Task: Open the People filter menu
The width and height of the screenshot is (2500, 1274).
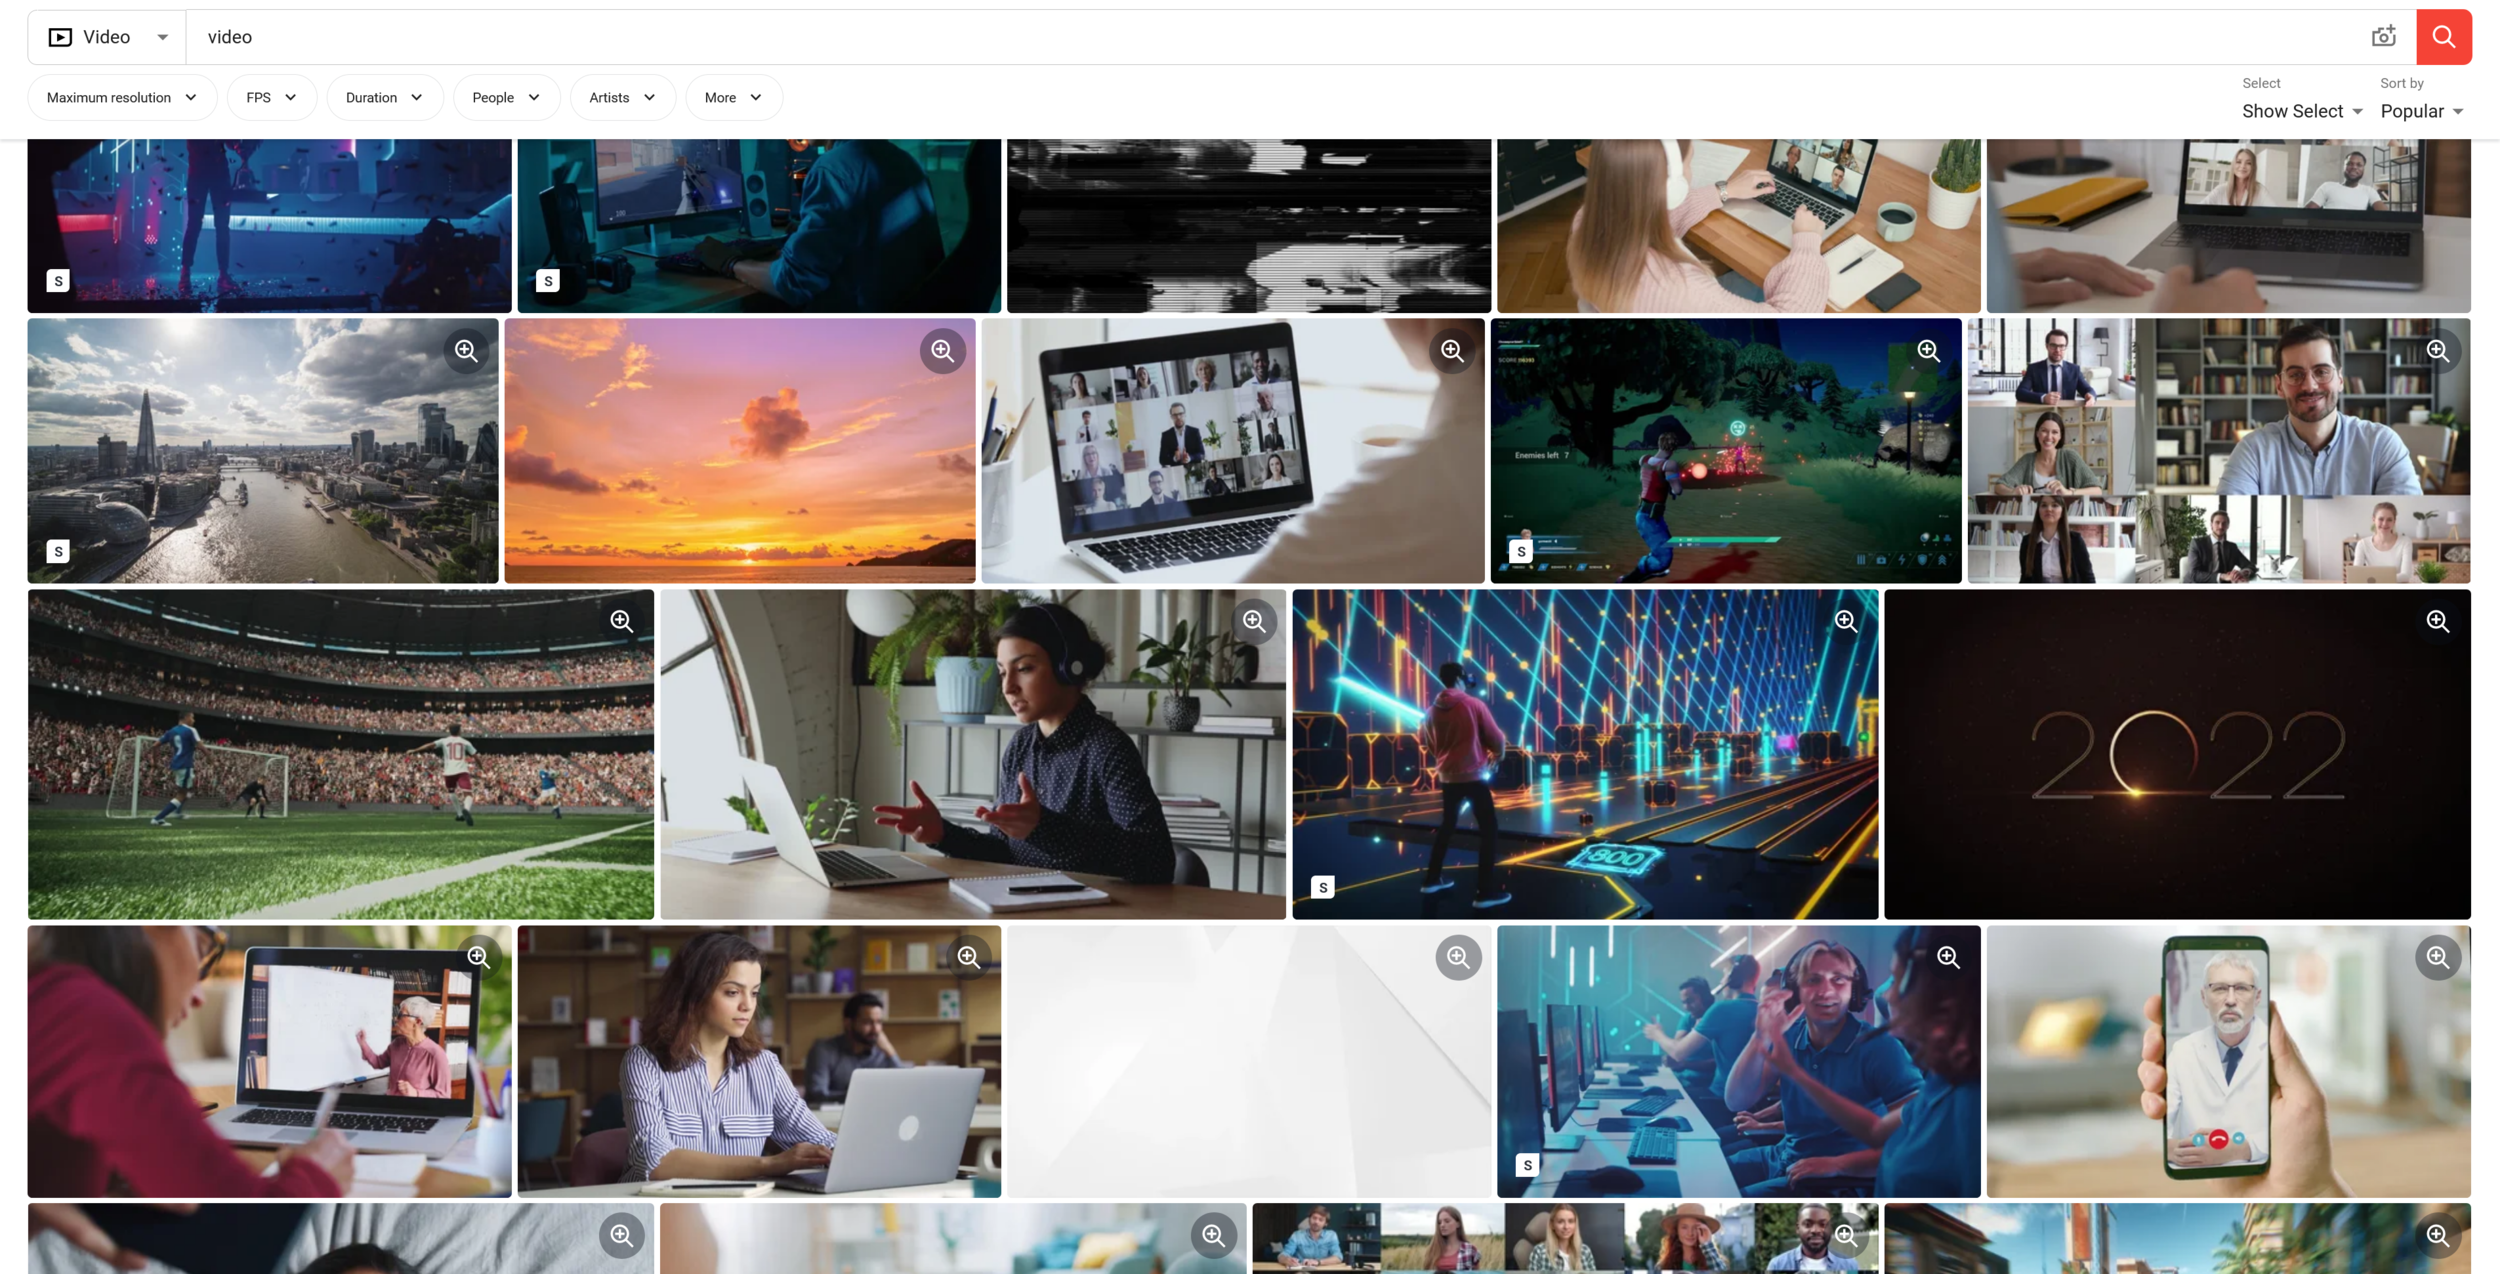Action: [x=506, y=98]
